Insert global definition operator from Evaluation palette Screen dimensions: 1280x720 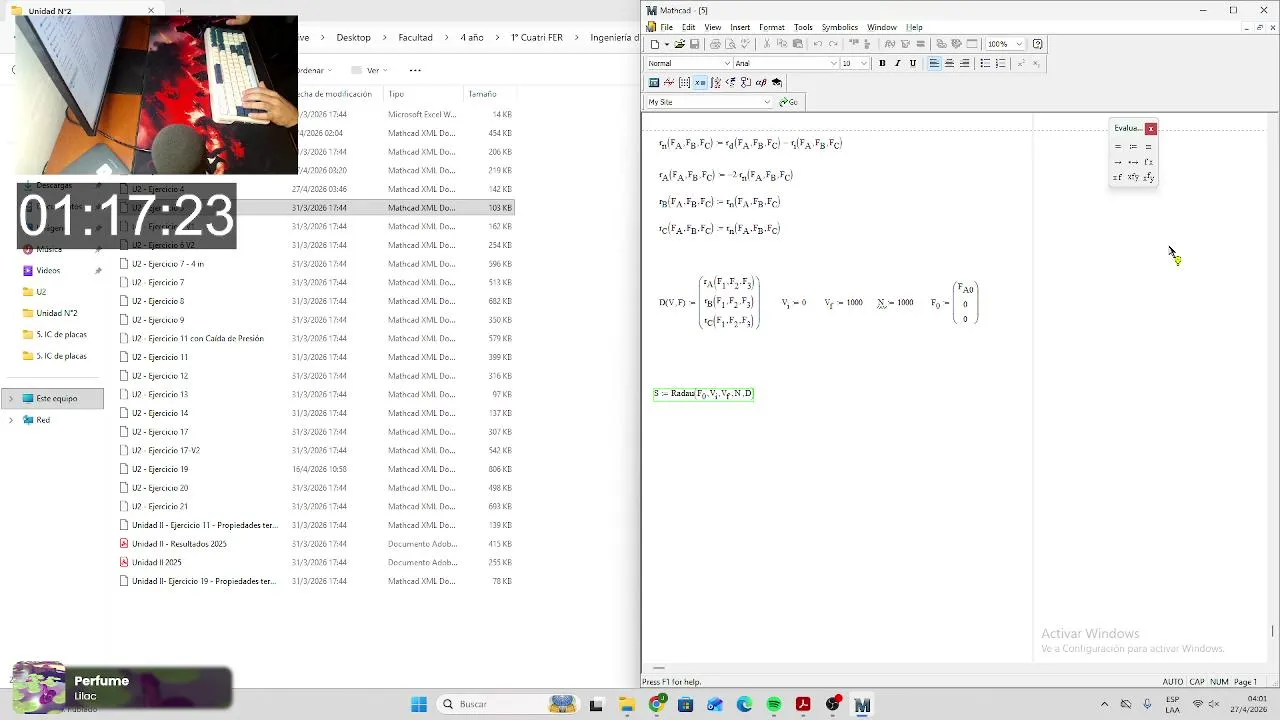tap(1148, 147)
